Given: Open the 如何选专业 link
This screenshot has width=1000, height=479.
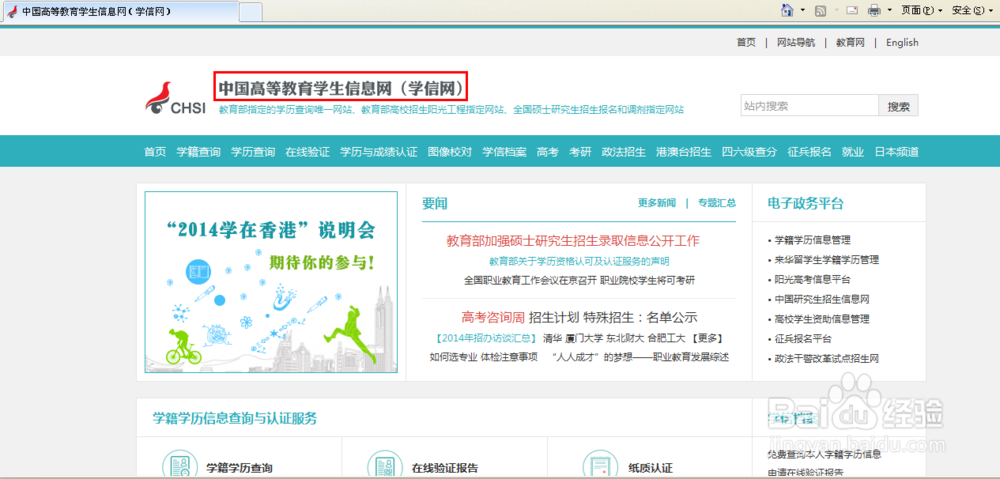Looking at the screenshot, I should click(453, 357).
